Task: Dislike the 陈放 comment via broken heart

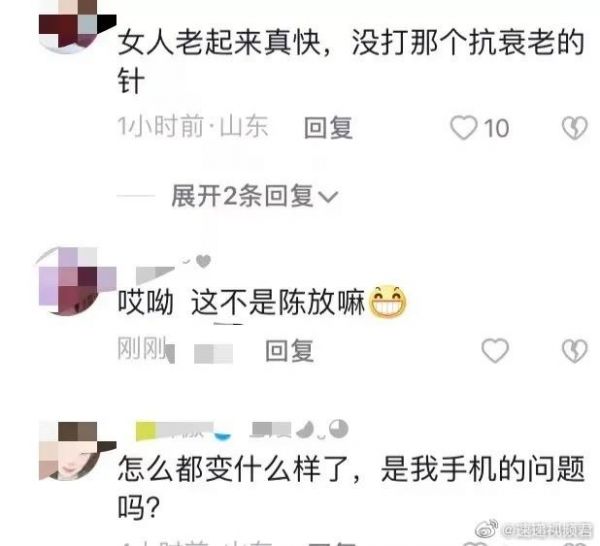Action: click(x=574, y=350)
